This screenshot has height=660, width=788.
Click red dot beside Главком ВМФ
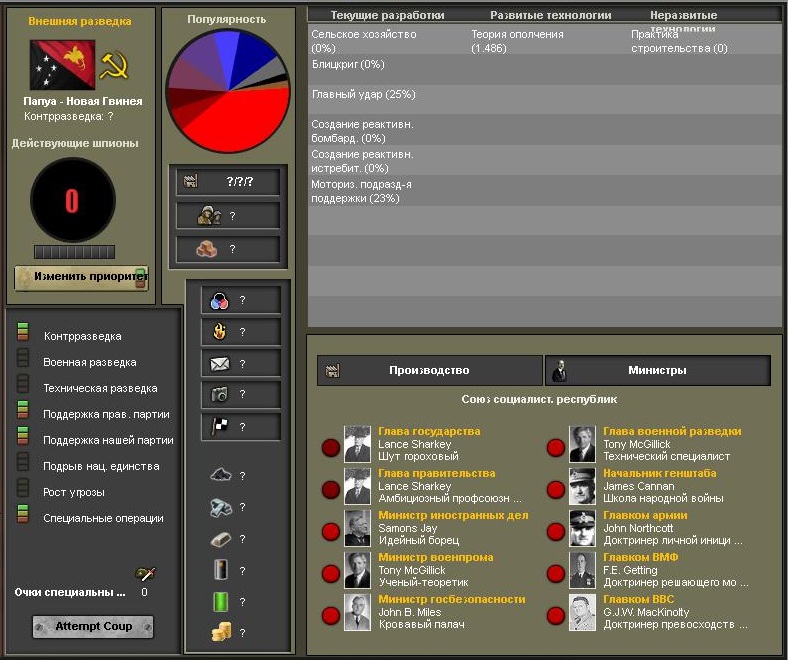[x=556, y=573]
